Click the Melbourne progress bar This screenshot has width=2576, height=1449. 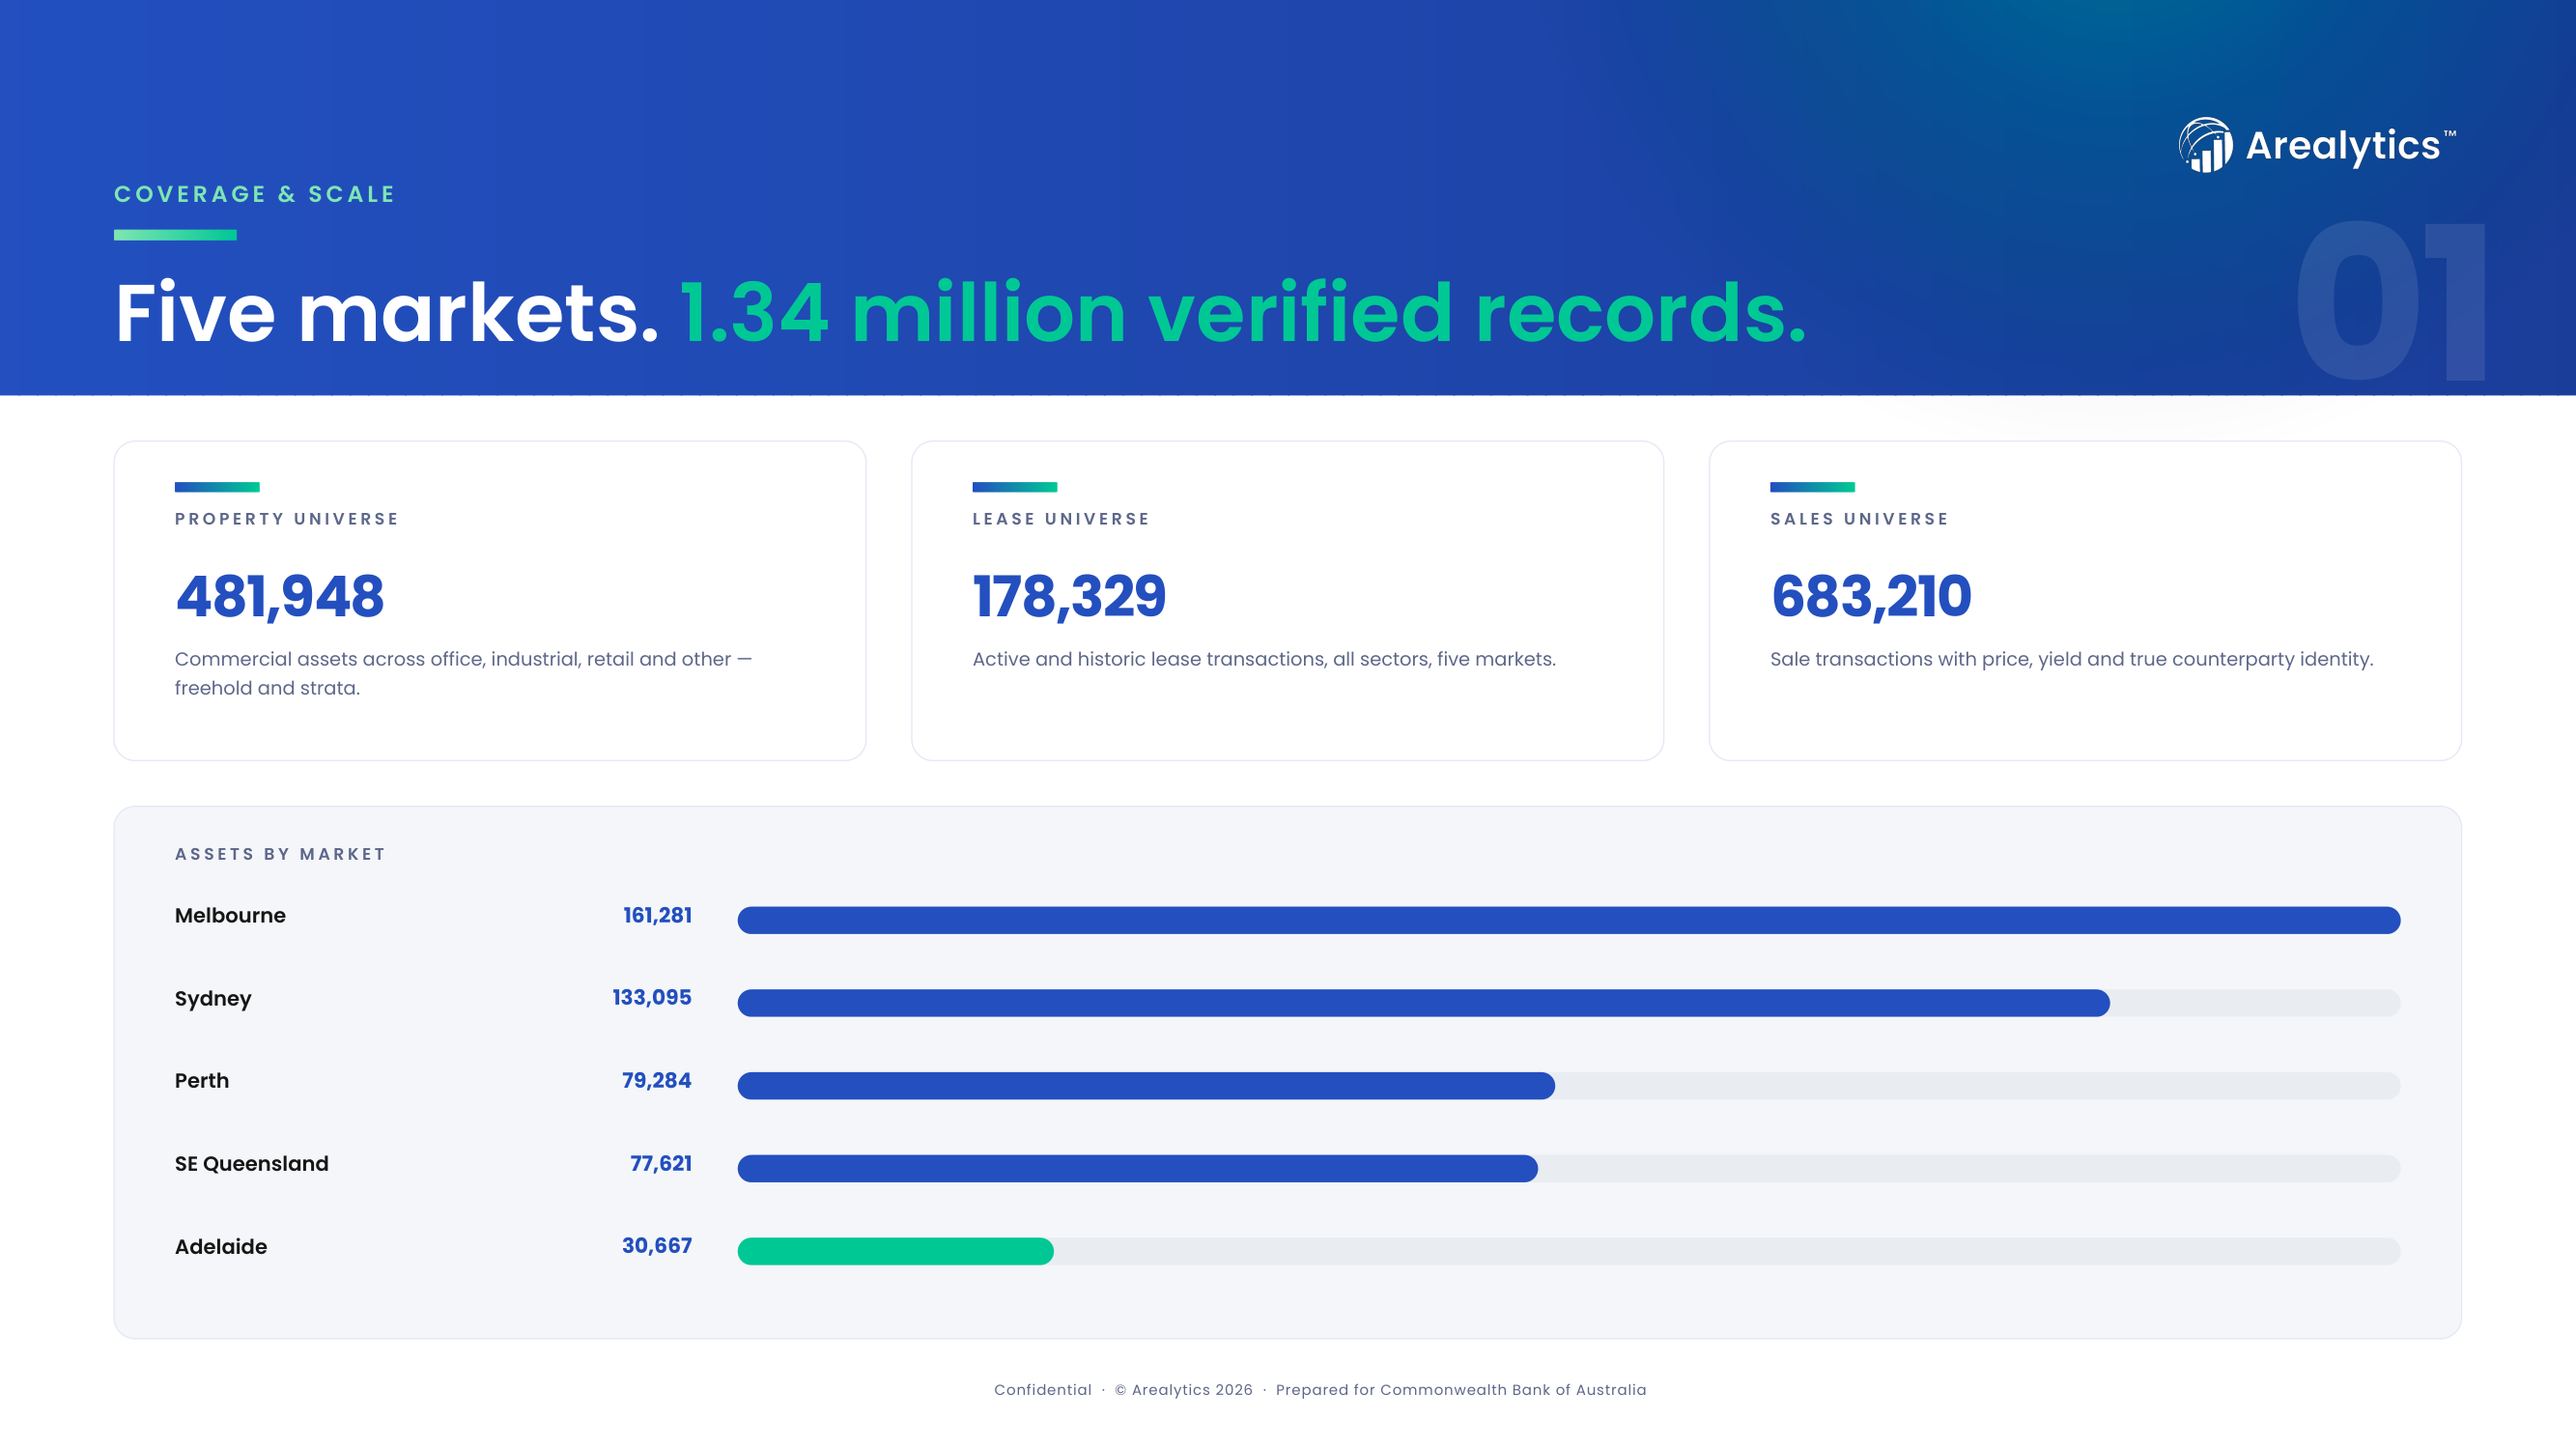point(1568,920)
